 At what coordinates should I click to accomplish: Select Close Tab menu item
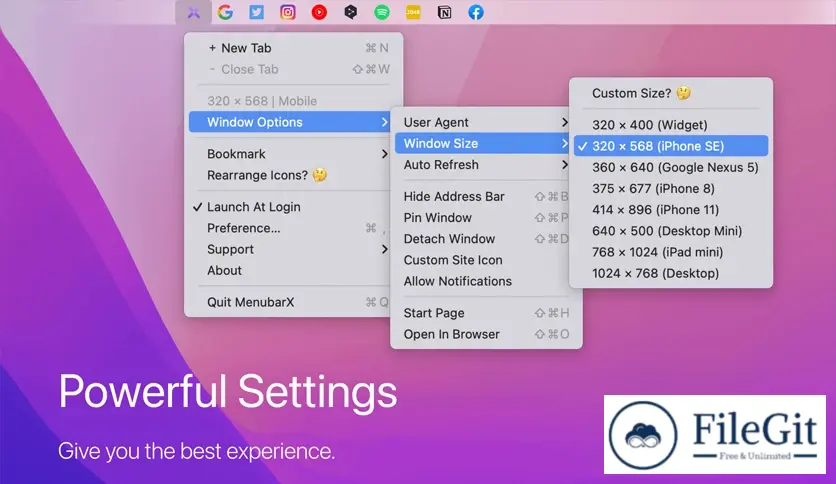coord(293,69)
